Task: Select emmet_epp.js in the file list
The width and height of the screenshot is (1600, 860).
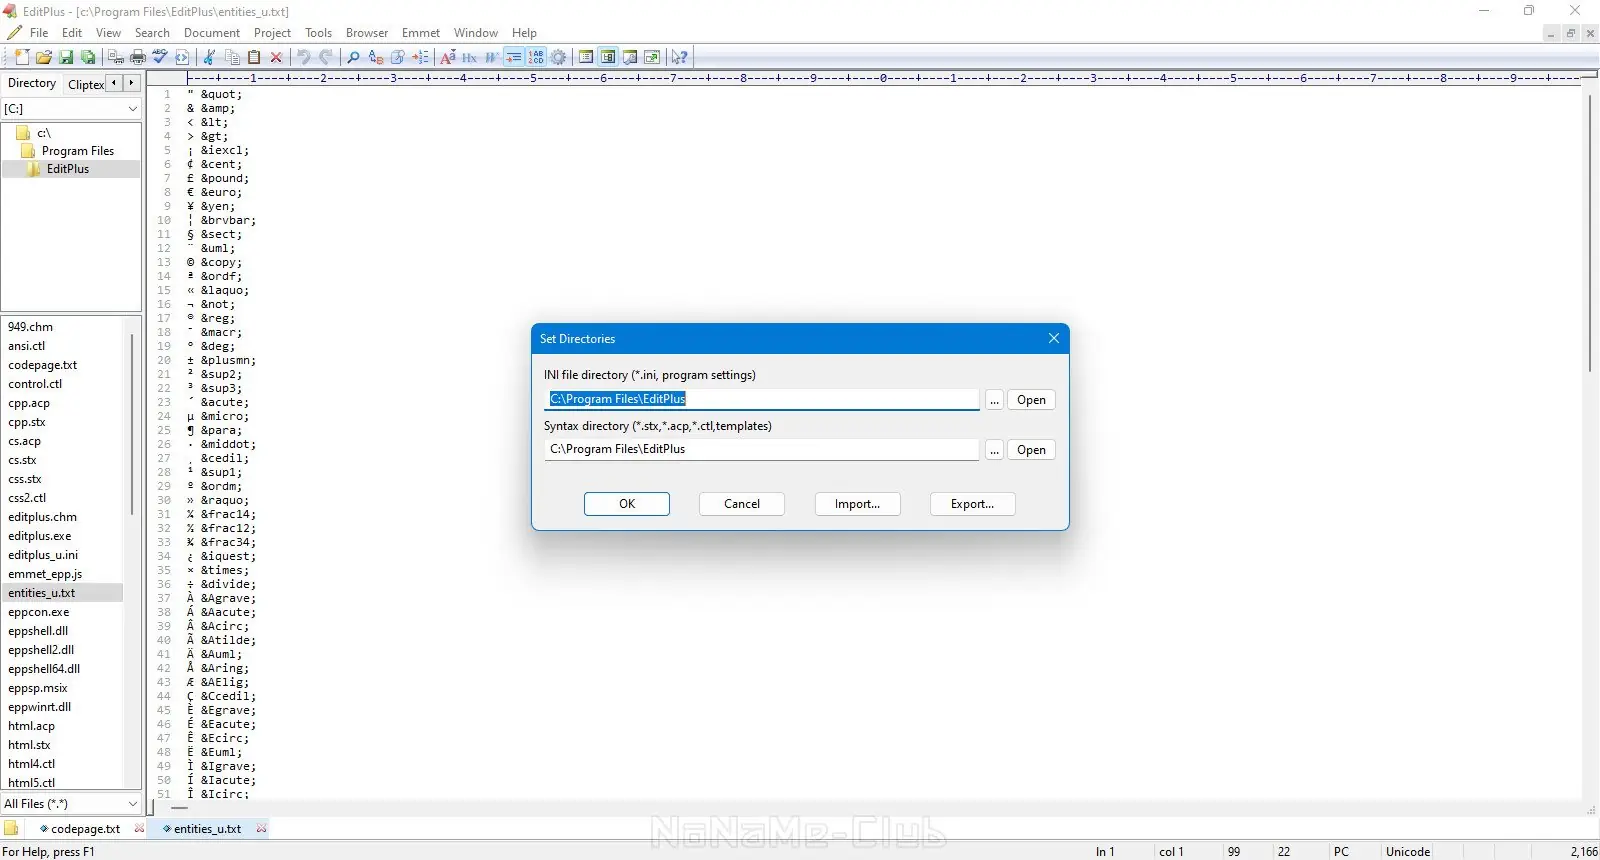Action: tap(45, 574)
